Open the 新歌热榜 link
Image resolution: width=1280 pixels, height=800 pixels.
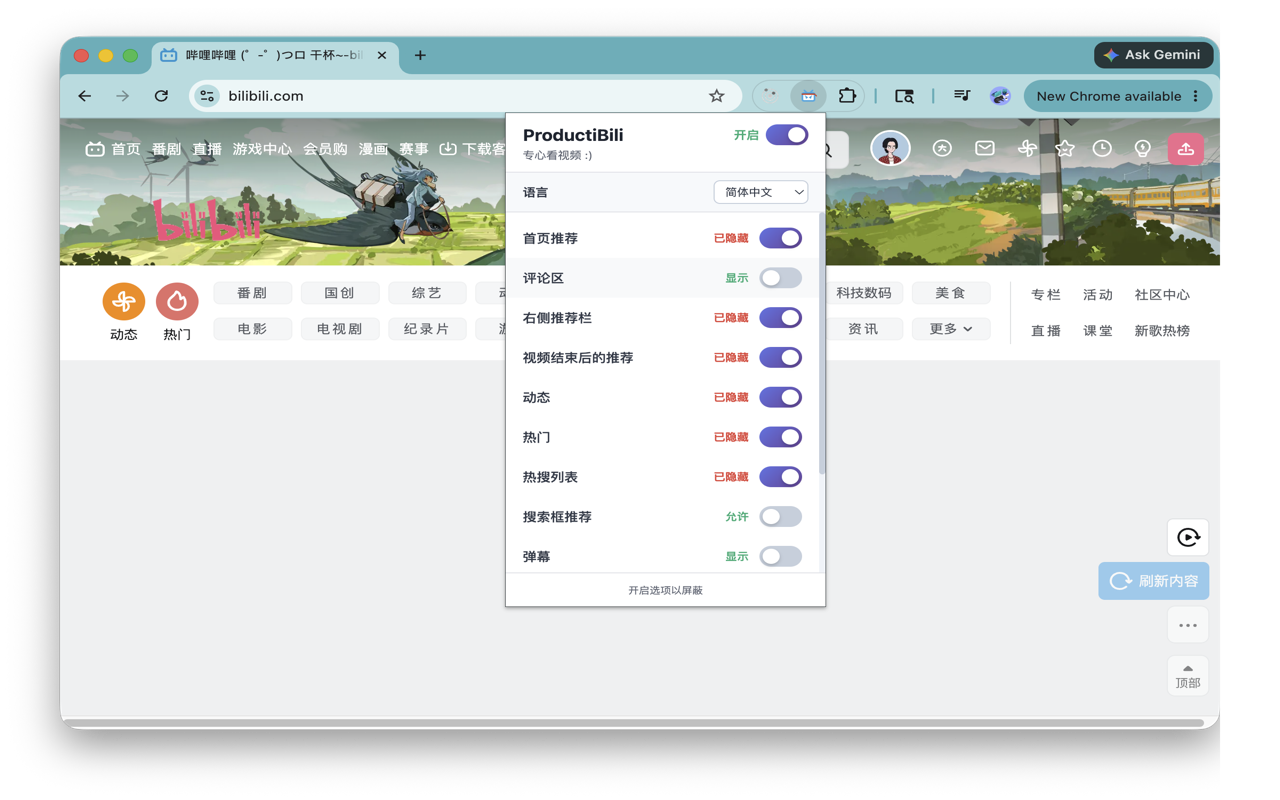pyautogui.click(x=1162, y=331)
